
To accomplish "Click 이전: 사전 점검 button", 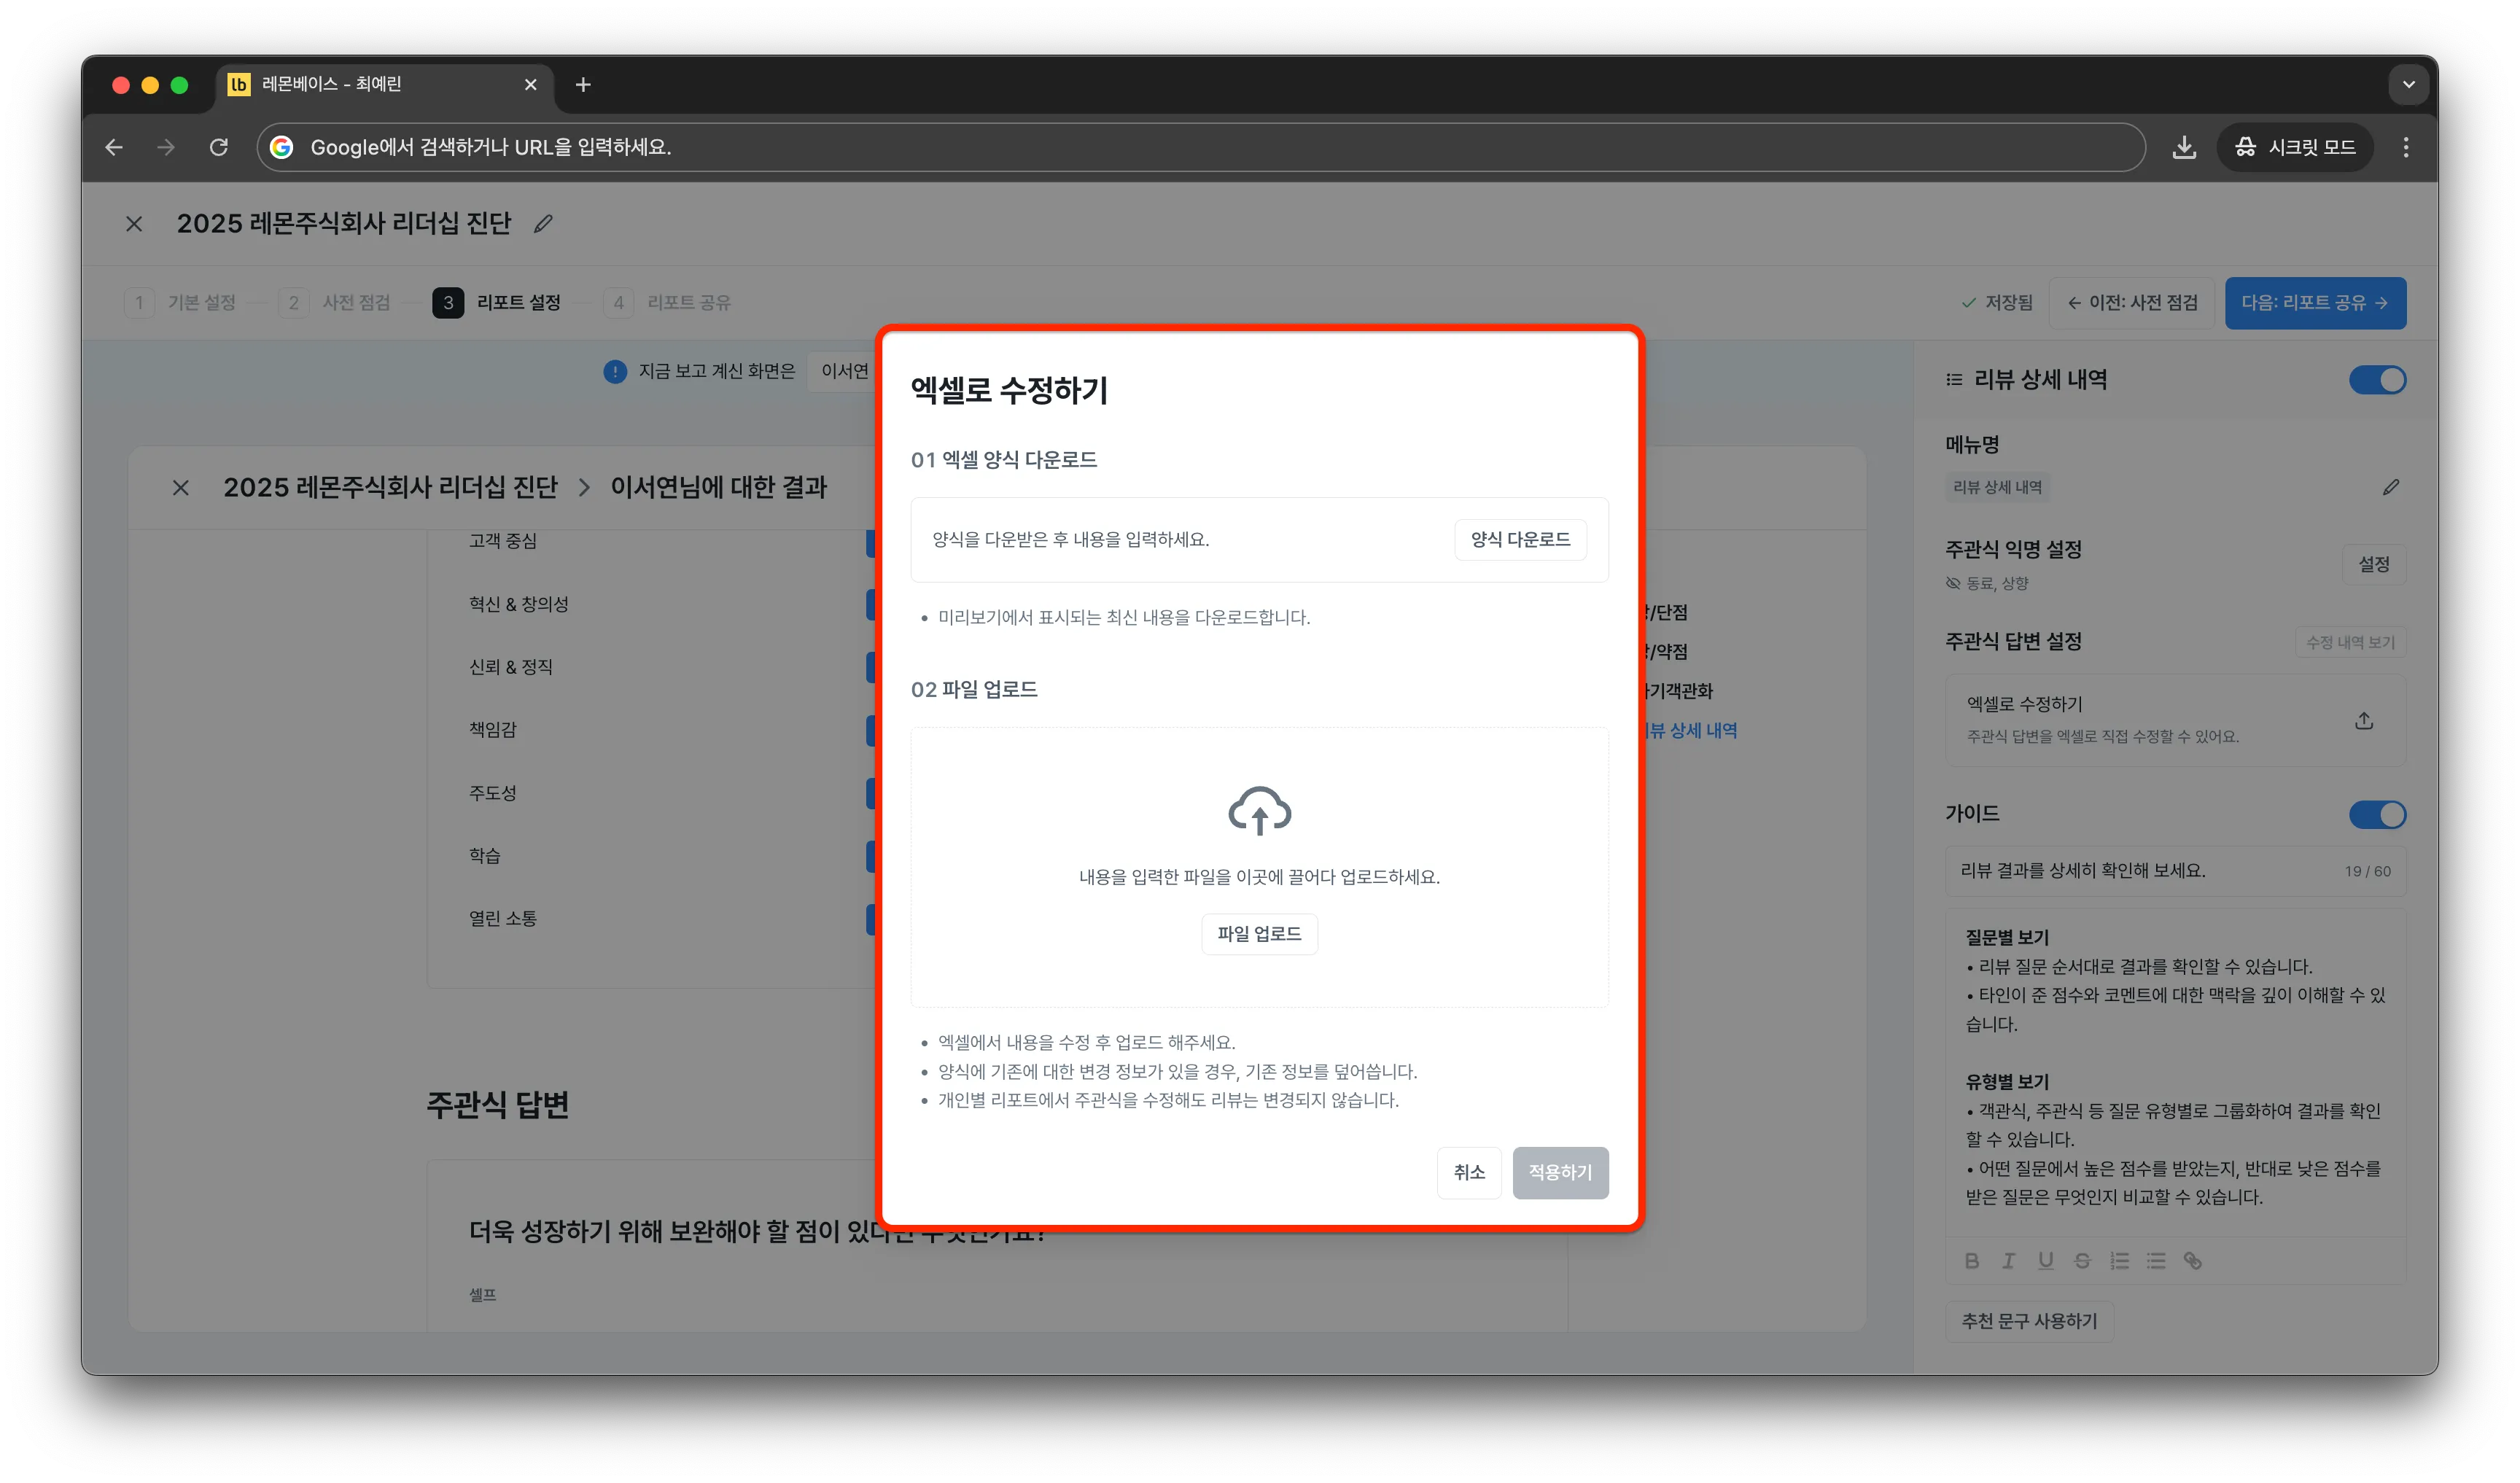I will point(2132,302).
